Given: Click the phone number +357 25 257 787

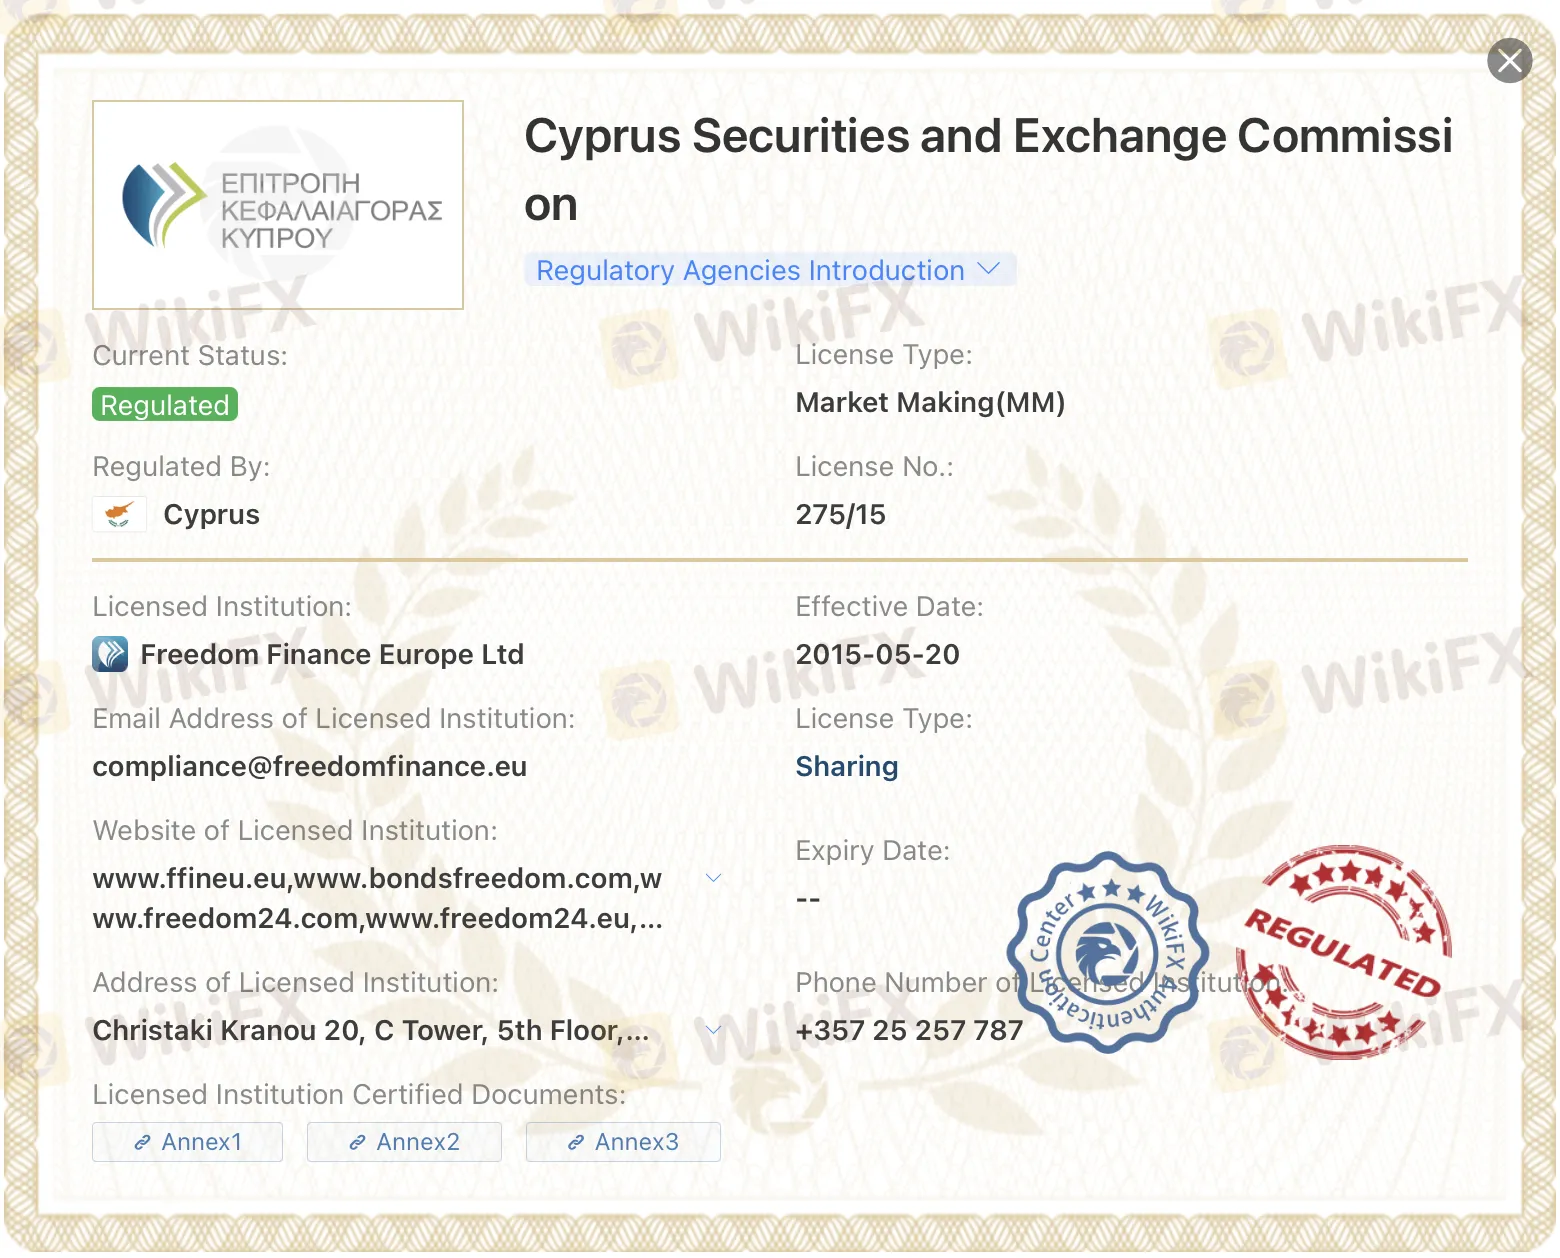Looking at the screenshot, I should [909, 1031].
